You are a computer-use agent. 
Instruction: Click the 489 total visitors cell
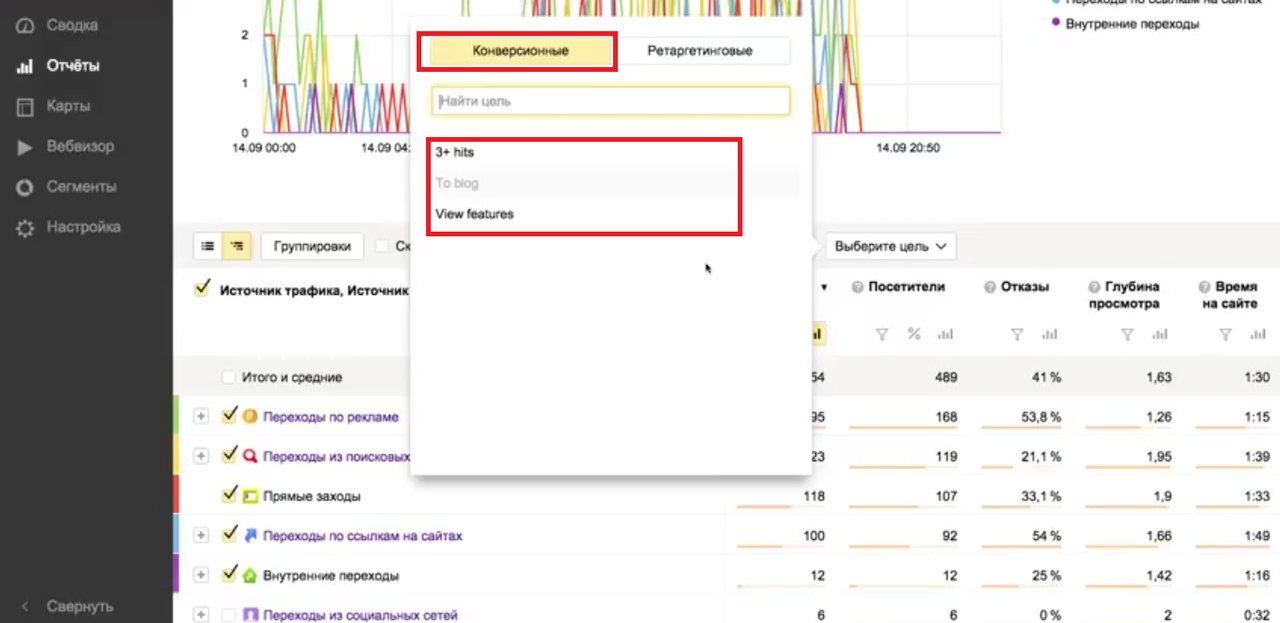(945, 378)
